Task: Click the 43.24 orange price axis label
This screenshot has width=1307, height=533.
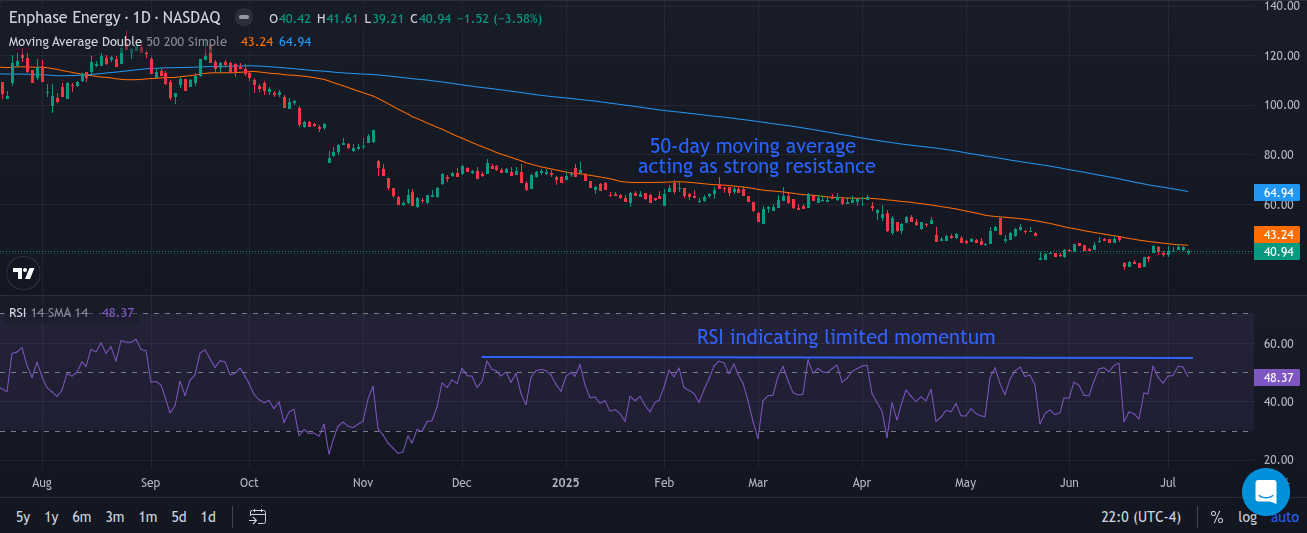Action: click(x=1275, y=234)
